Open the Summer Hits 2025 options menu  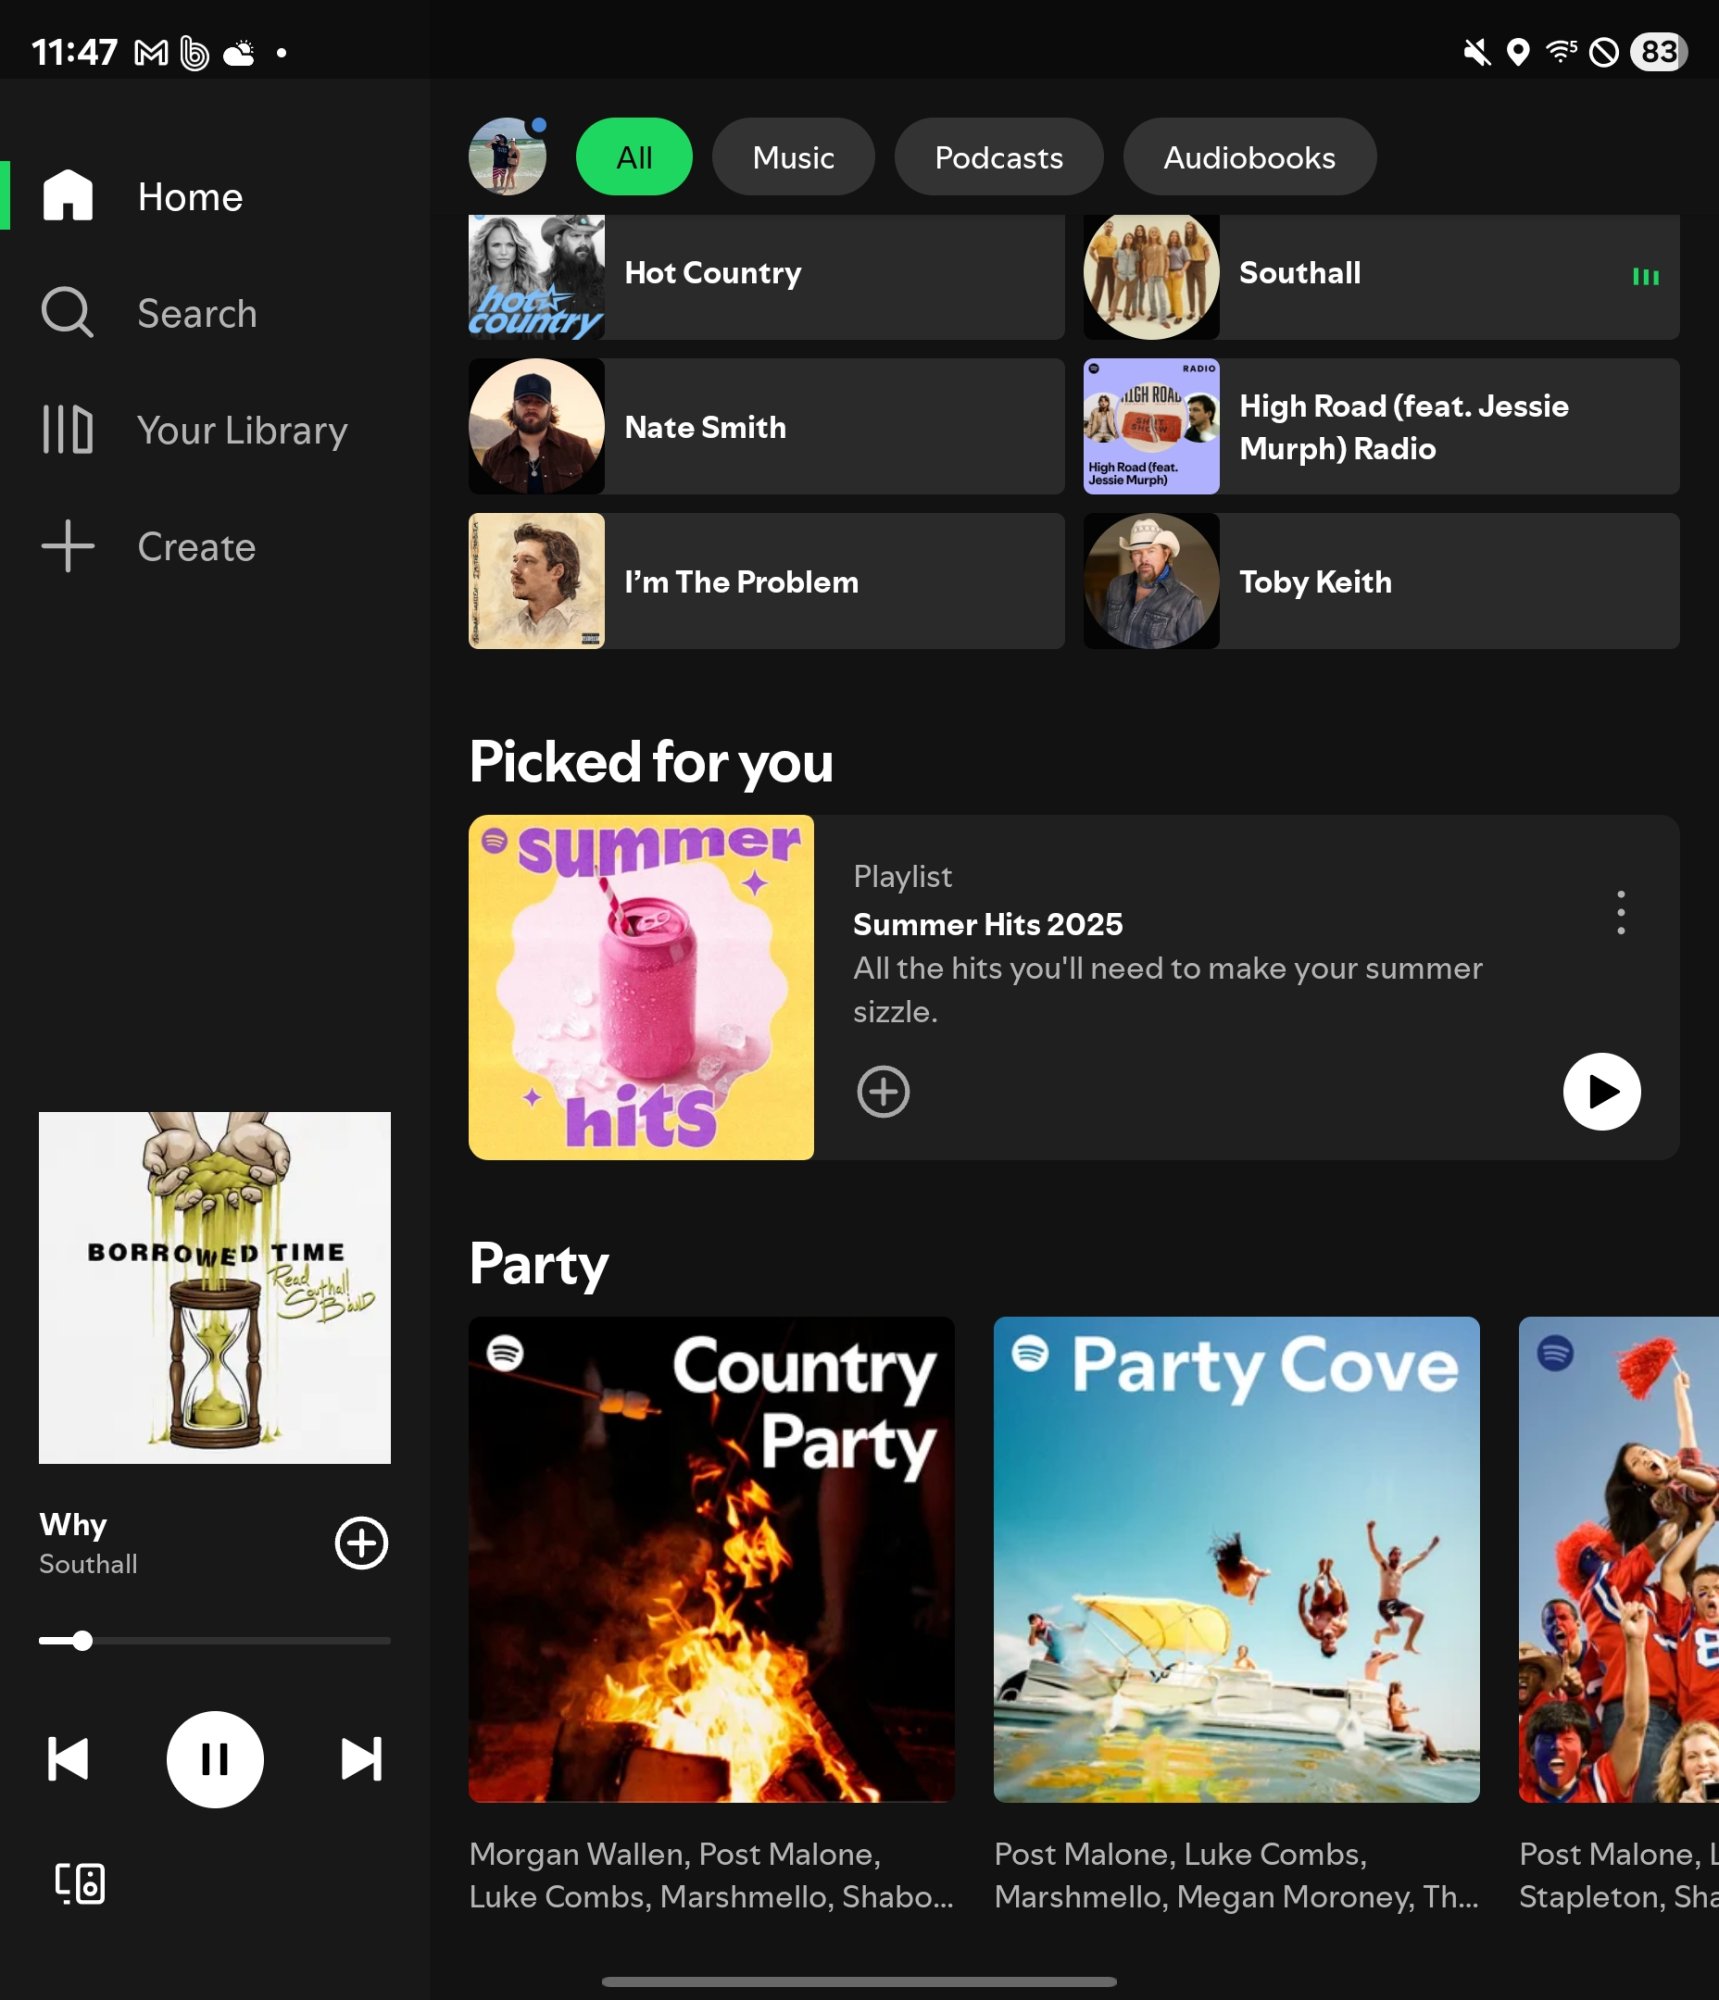(x=1620, y=912)
